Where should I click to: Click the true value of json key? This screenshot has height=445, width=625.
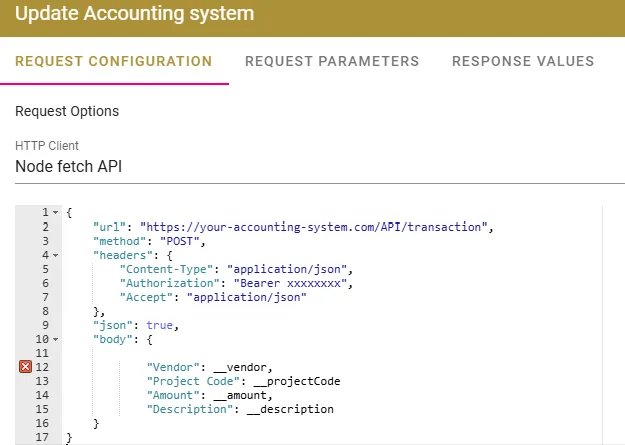click(x=159, y=325)
